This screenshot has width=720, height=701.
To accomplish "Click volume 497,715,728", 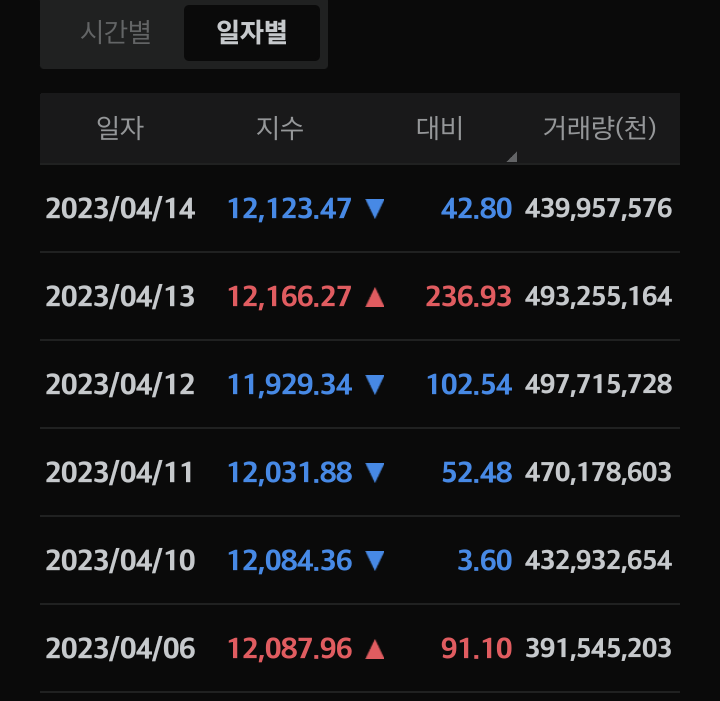I will click(598, 384).
